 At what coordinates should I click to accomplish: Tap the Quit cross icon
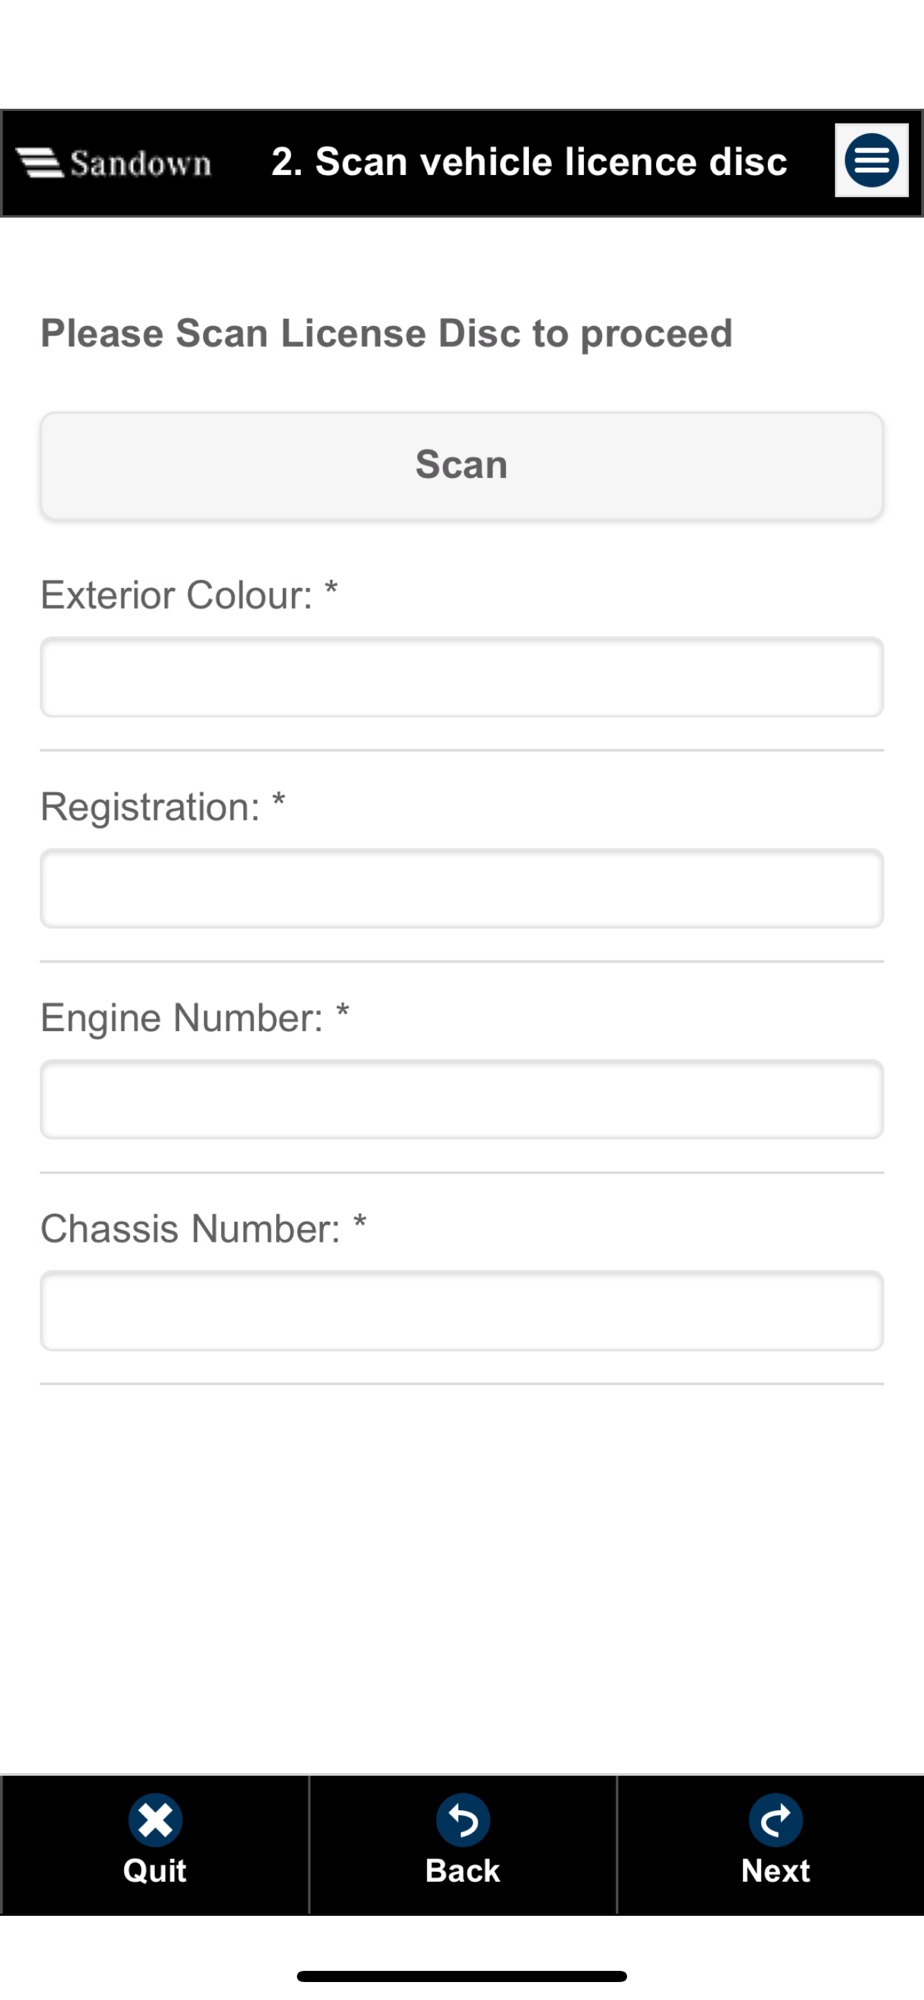[155, 1820]
